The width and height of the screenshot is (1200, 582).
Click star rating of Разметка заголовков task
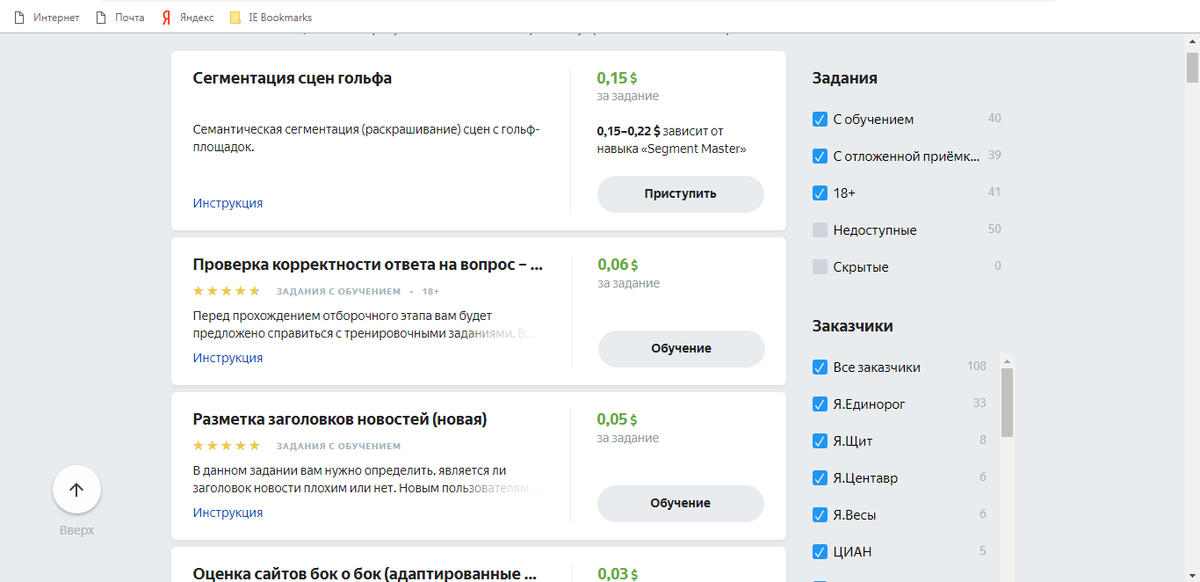pyautogui.click(x=227, y=446)
